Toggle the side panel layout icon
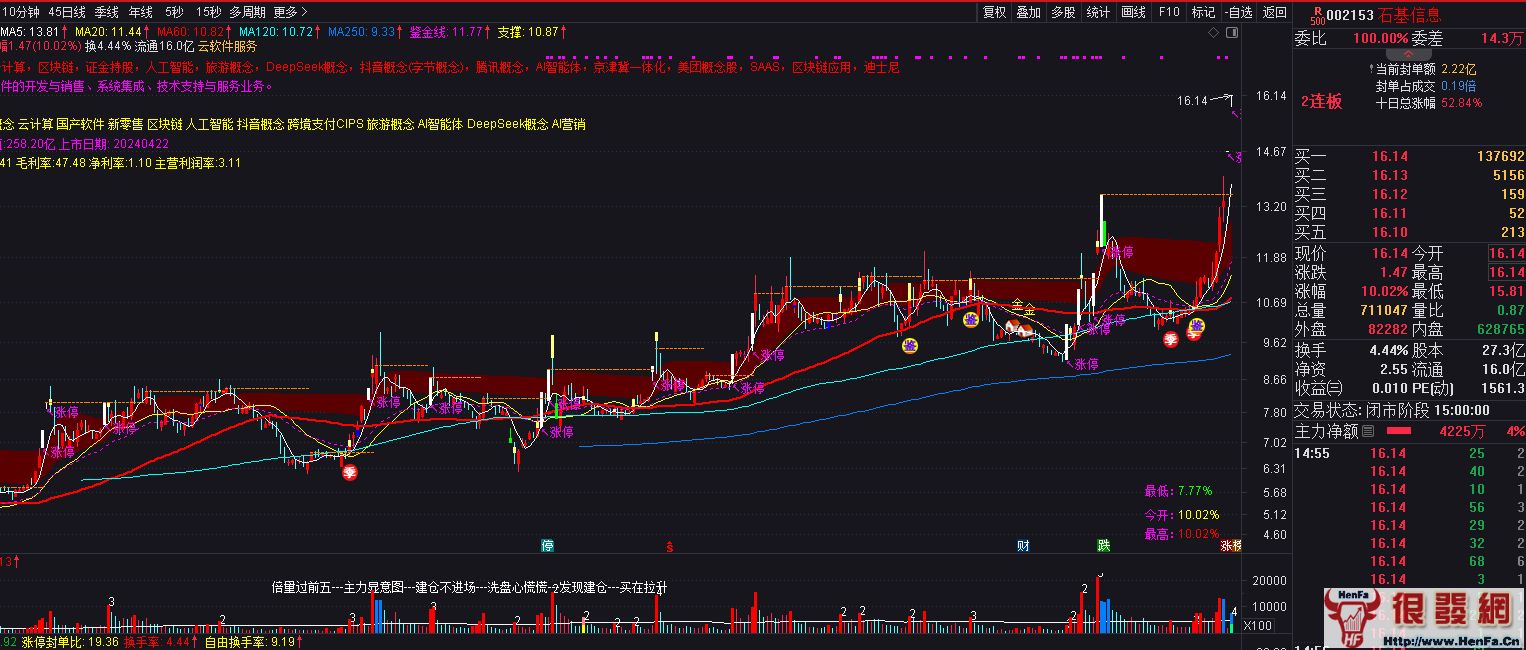The image size is (1526, 650). pos(1233,33)
